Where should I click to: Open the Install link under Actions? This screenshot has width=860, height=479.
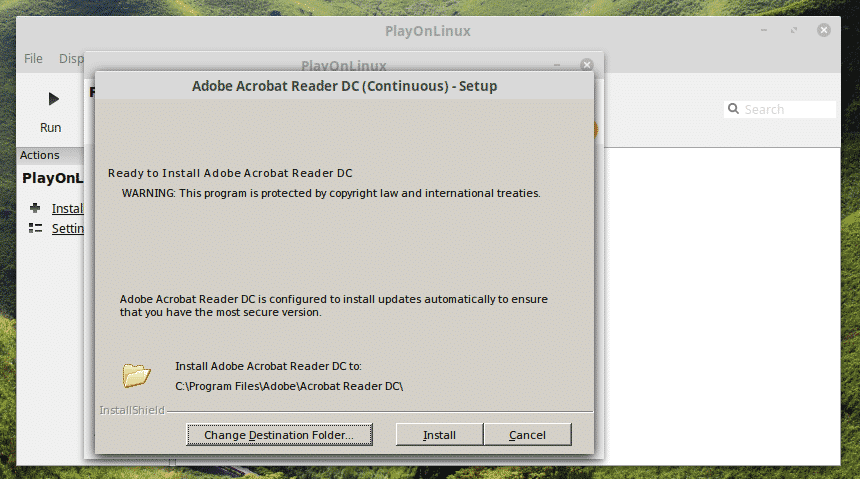67,209
